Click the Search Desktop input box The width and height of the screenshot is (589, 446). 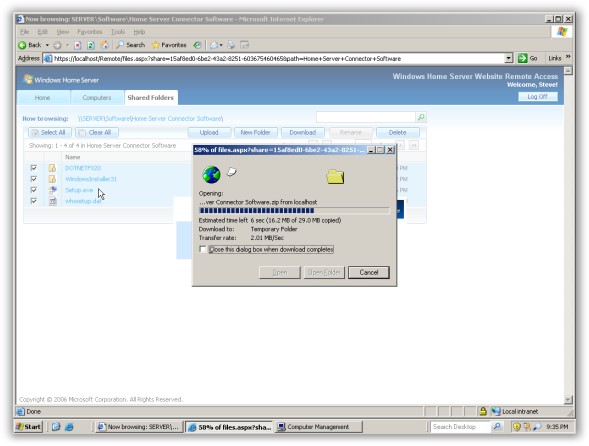460,427
